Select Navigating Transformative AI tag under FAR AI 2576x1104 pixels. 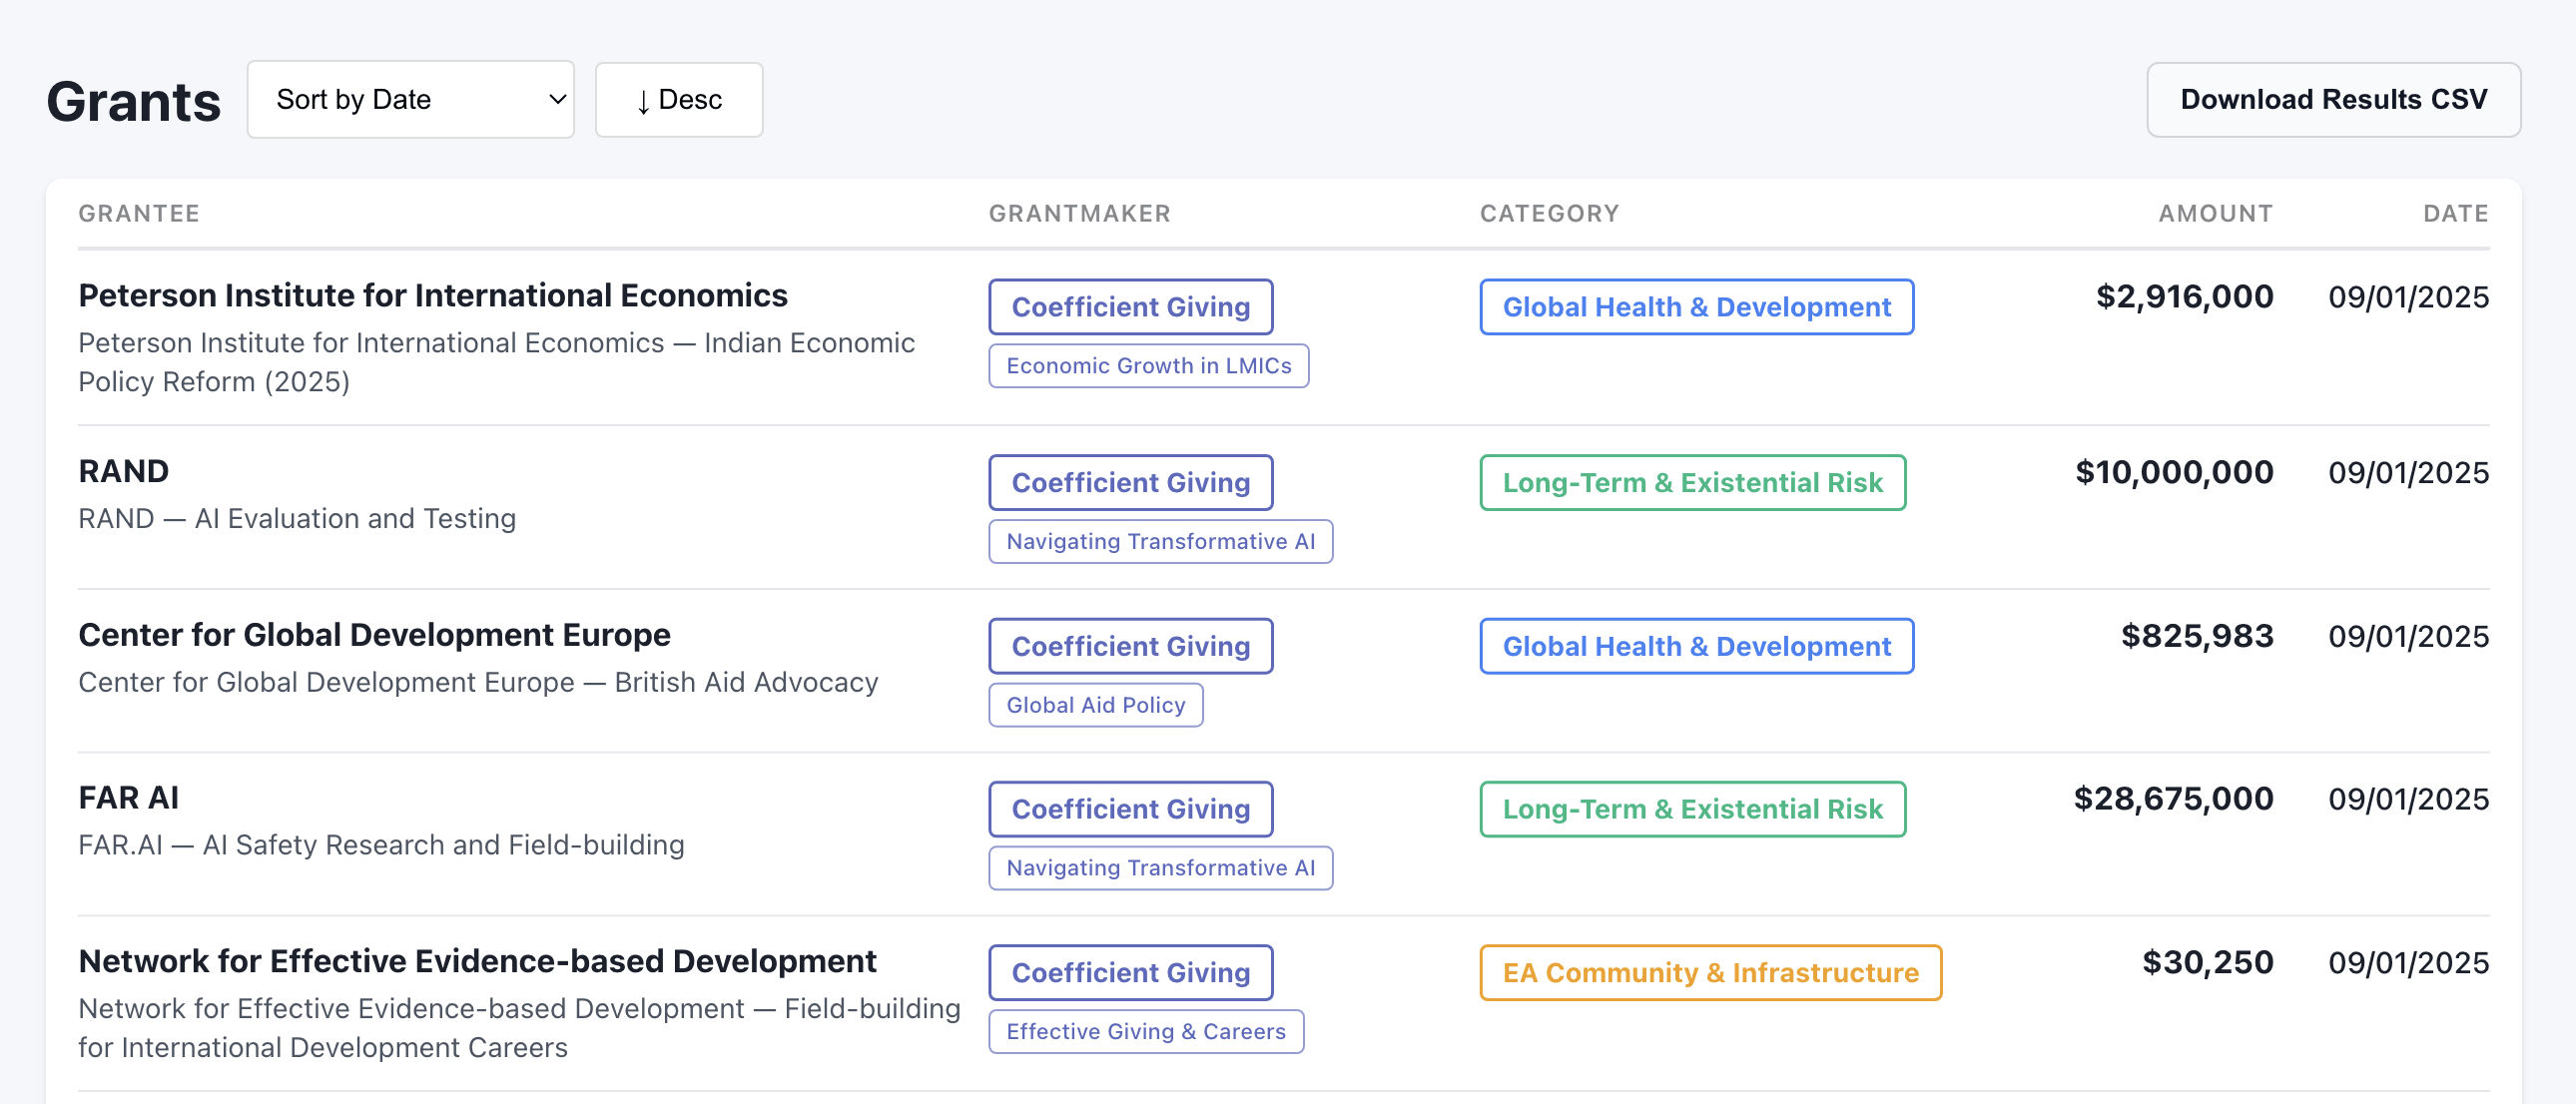(1160, 868)
